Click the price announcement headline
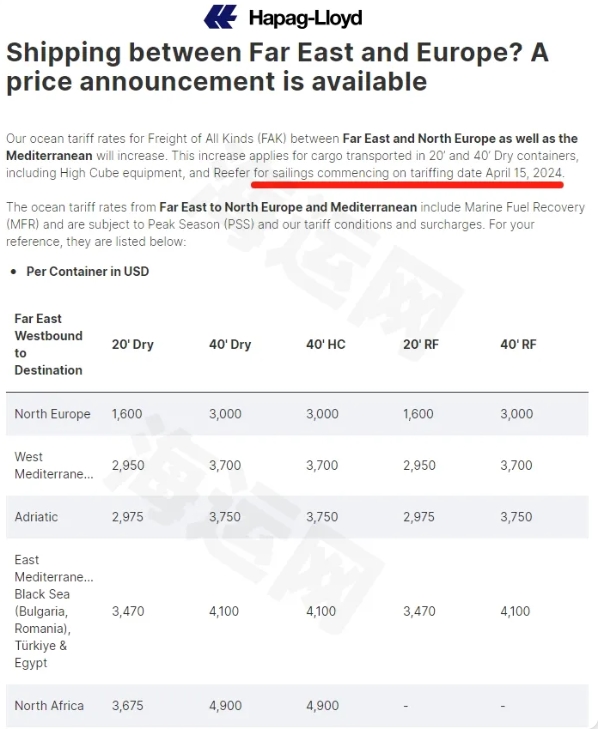Screen dimensions: 602x729 pos(277,66)
